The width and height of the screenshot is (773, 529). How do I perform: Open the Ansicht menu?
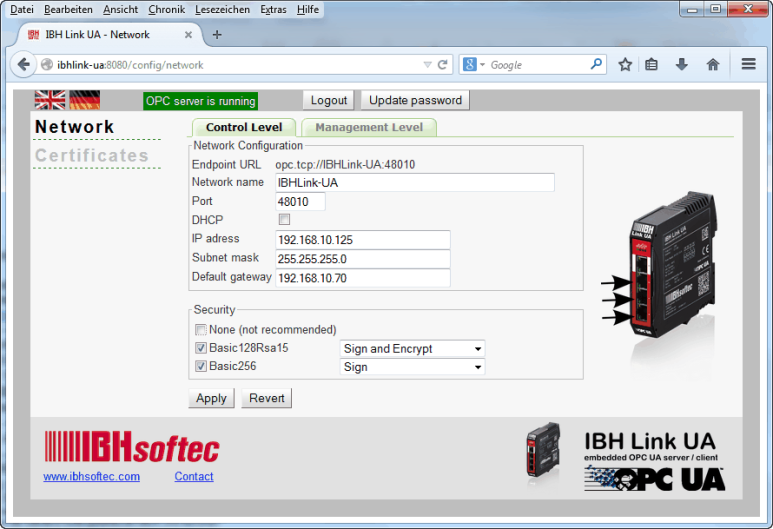[x=120, y=9]
